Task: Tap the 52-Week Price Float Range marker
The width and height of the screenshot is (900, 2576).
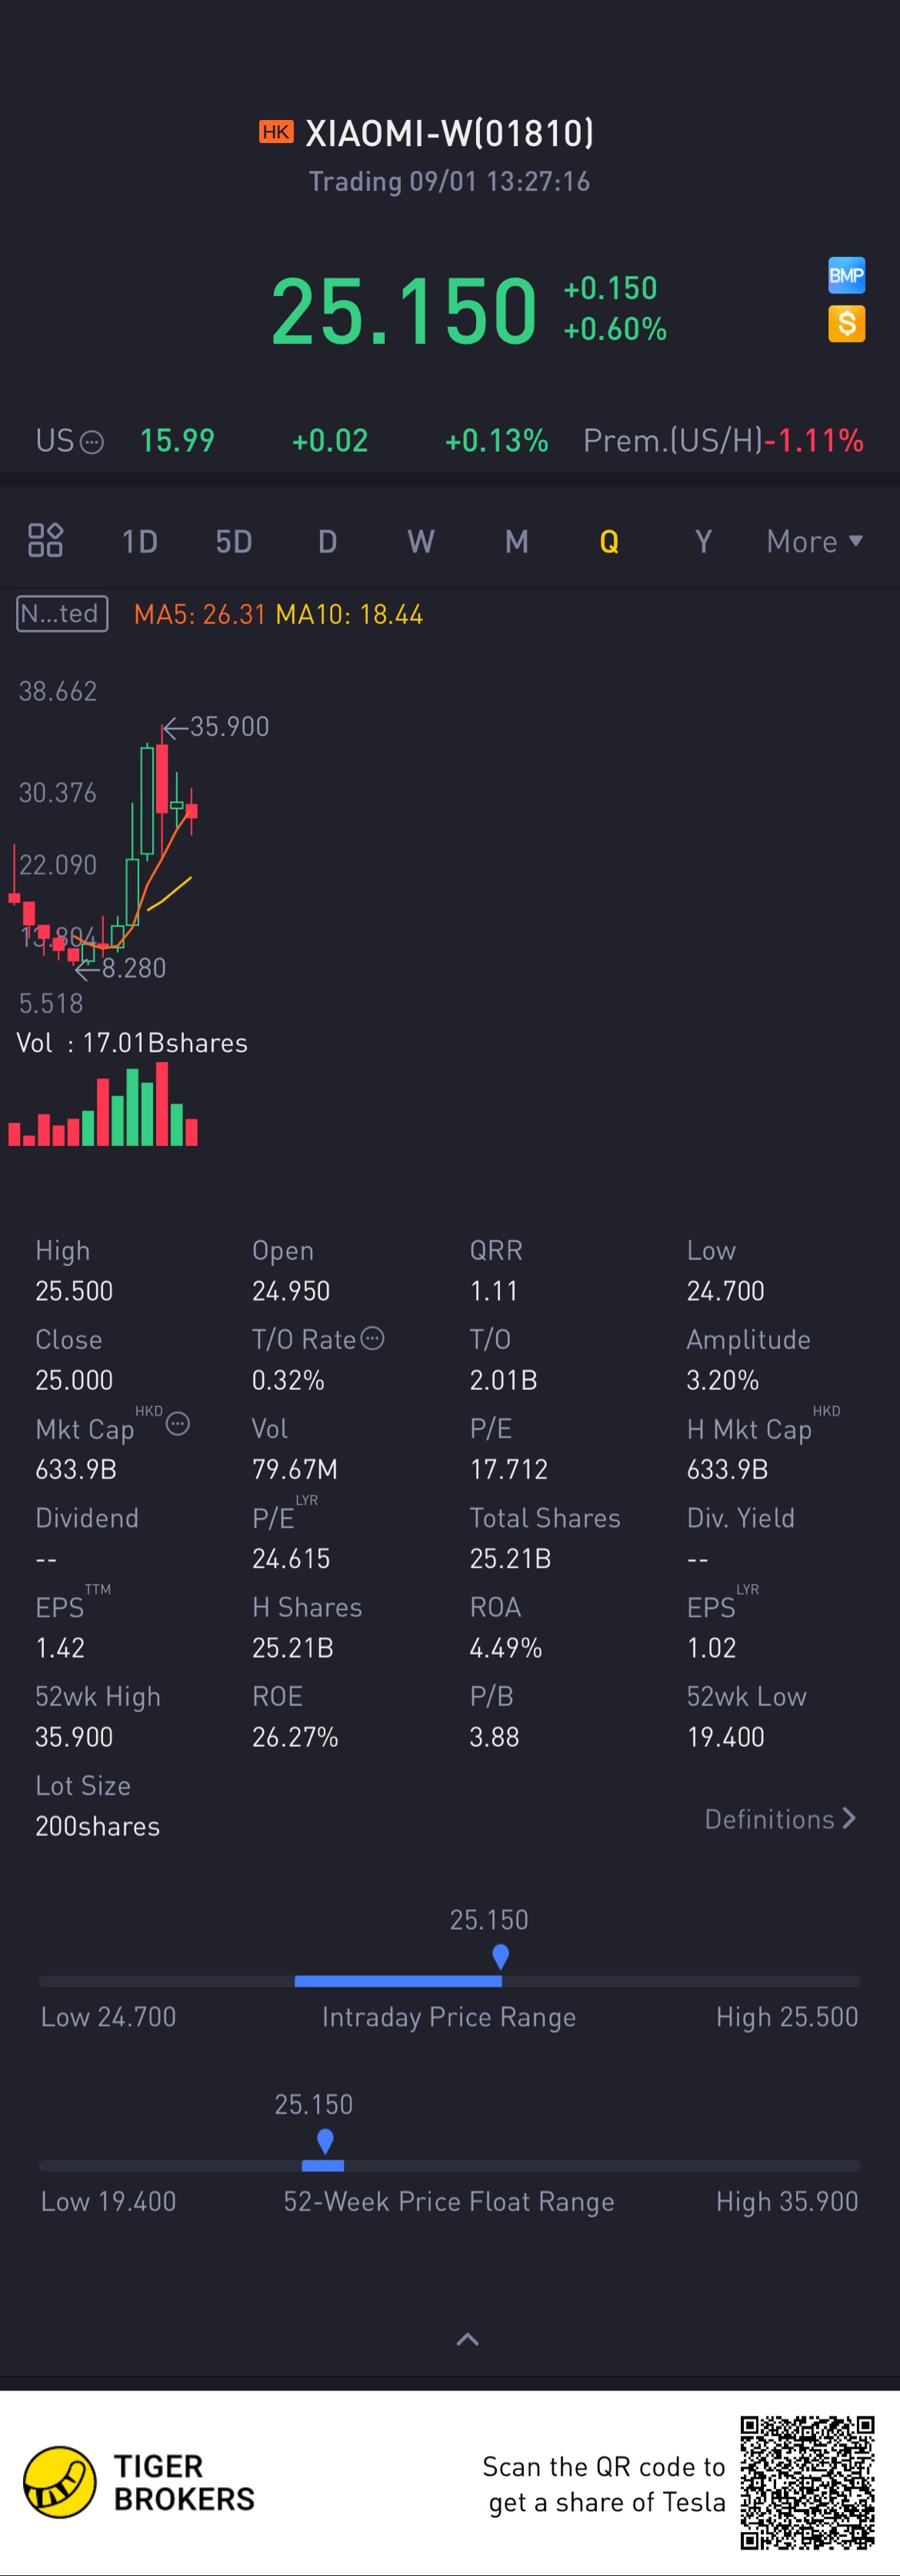Action: pyautogui.click(x=325, y=2141)
